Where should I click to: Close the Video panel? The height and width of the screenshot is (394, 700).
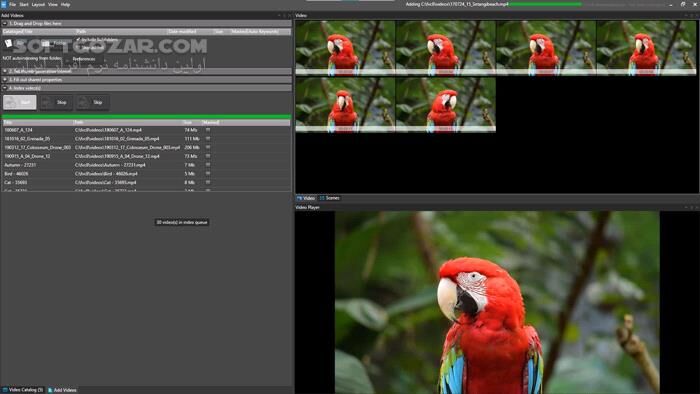pos(696,16)
